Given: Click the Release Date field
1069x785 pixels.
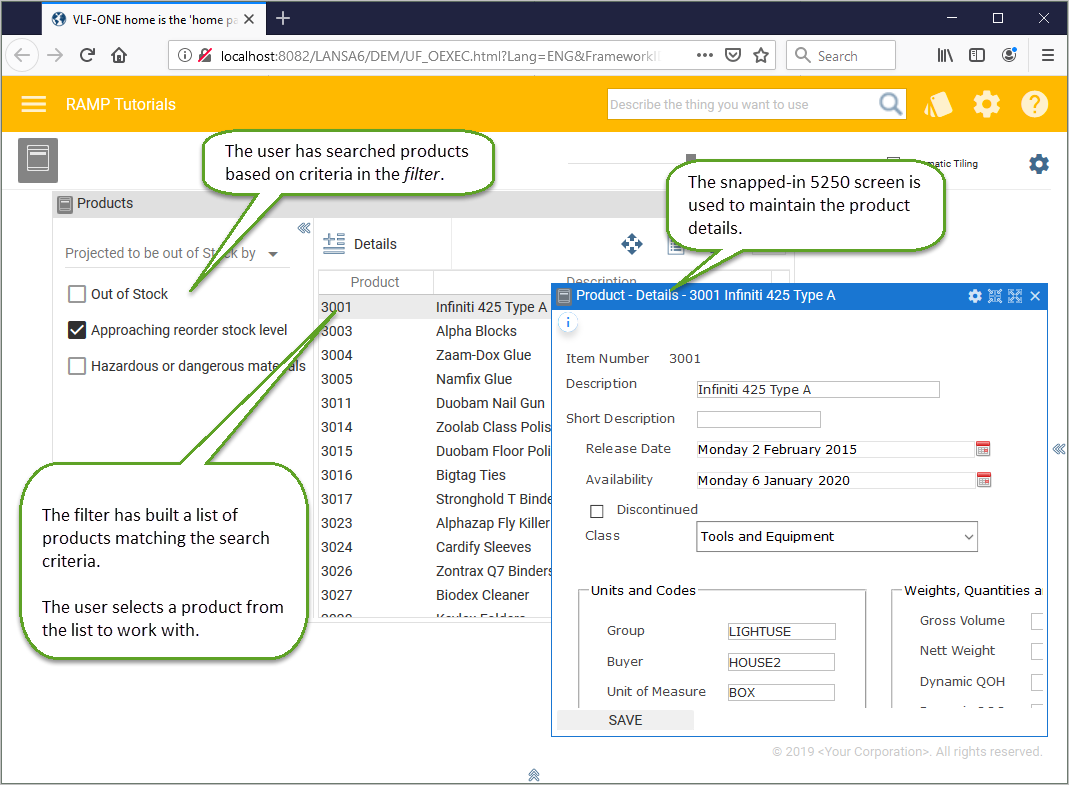Looking at the screenshot, I should (x=836, y=449).
